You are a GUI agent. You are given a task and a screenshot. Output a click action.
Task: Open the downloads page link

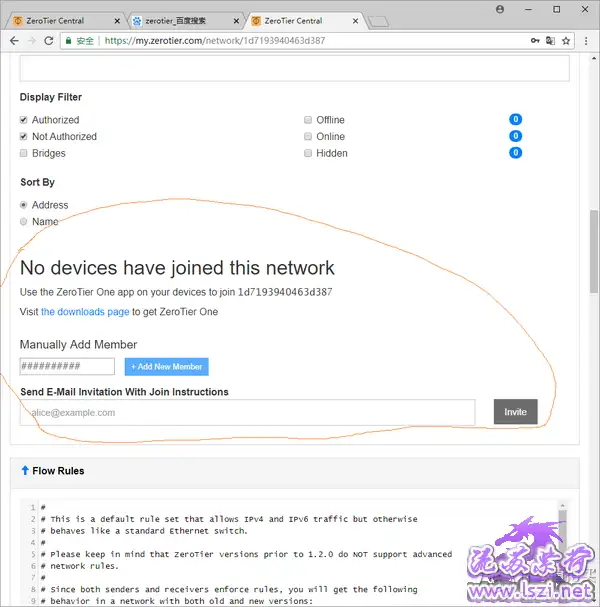[85, 312]
